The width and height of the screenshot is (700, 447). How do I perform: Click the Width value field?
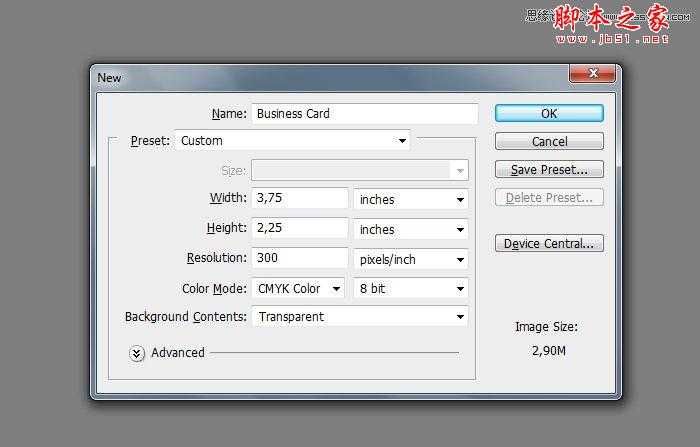click(299, 199)
